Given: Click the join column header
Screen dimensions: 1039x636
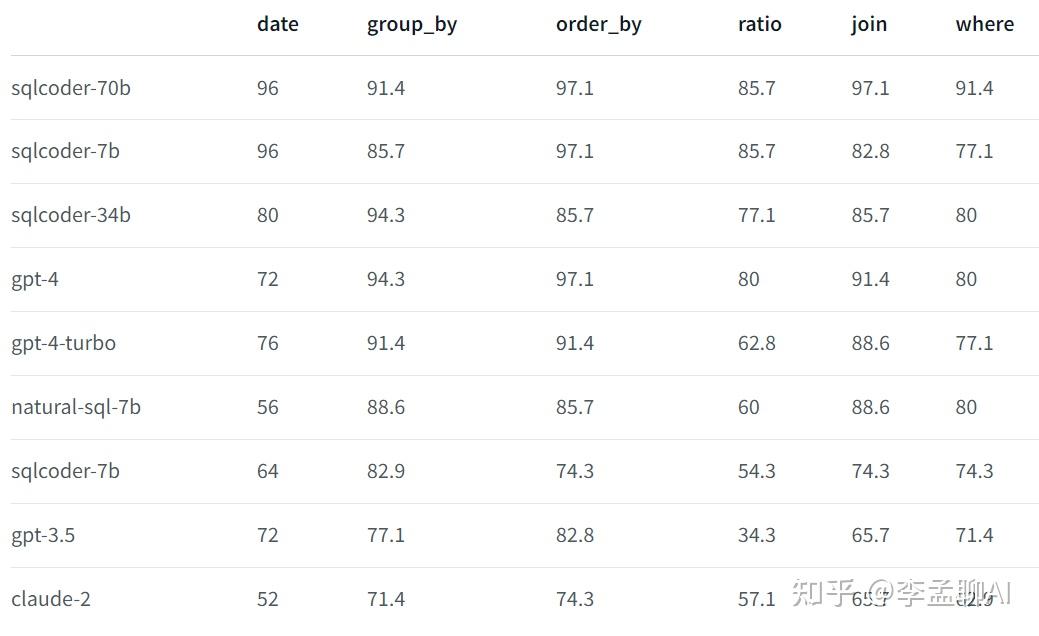Looking at the screenshot, I should (869, 26).
